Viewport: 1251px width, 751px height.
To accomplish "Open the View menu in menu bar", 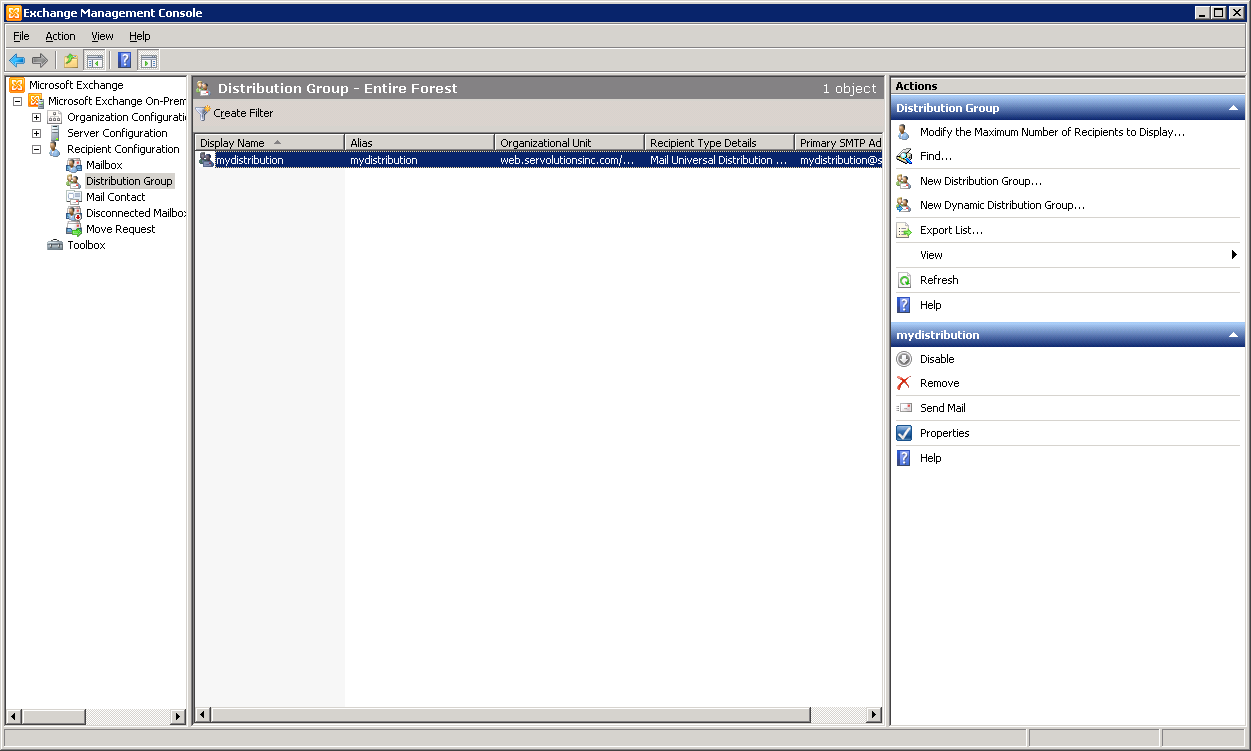I will [102, 36].
